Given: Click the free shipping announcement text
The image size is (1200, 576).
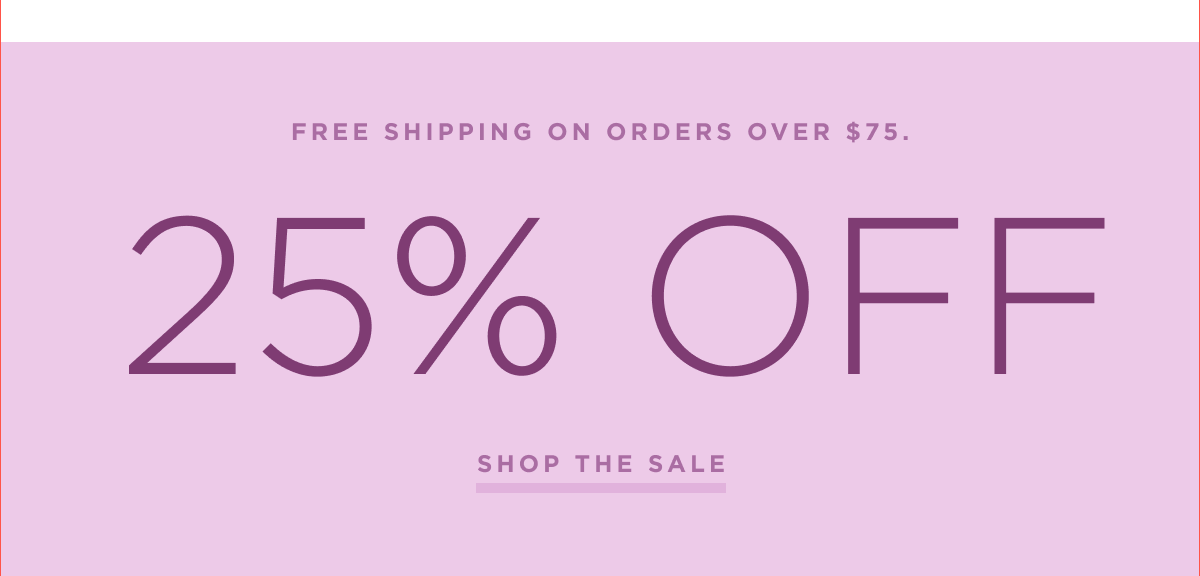Looking at the screenshot, I should click(601, 132).
